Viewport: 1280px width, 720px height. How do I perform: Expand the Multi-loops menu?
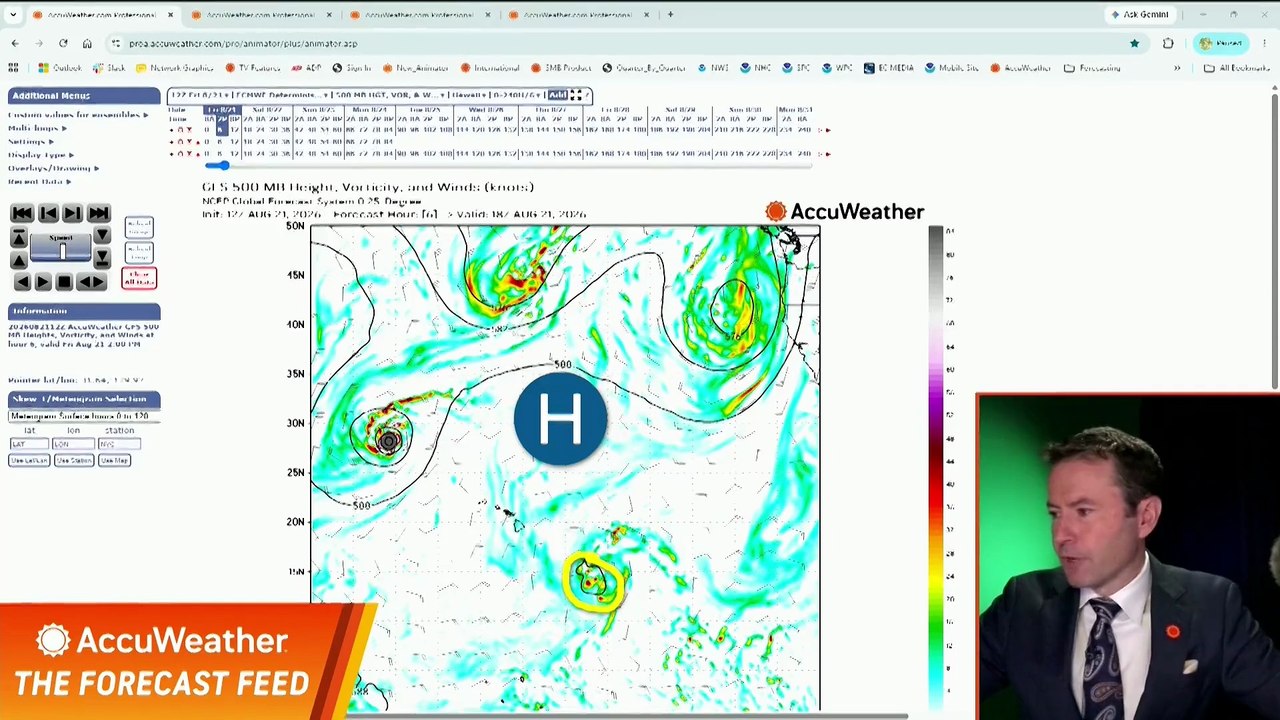(x=37, y=128)
